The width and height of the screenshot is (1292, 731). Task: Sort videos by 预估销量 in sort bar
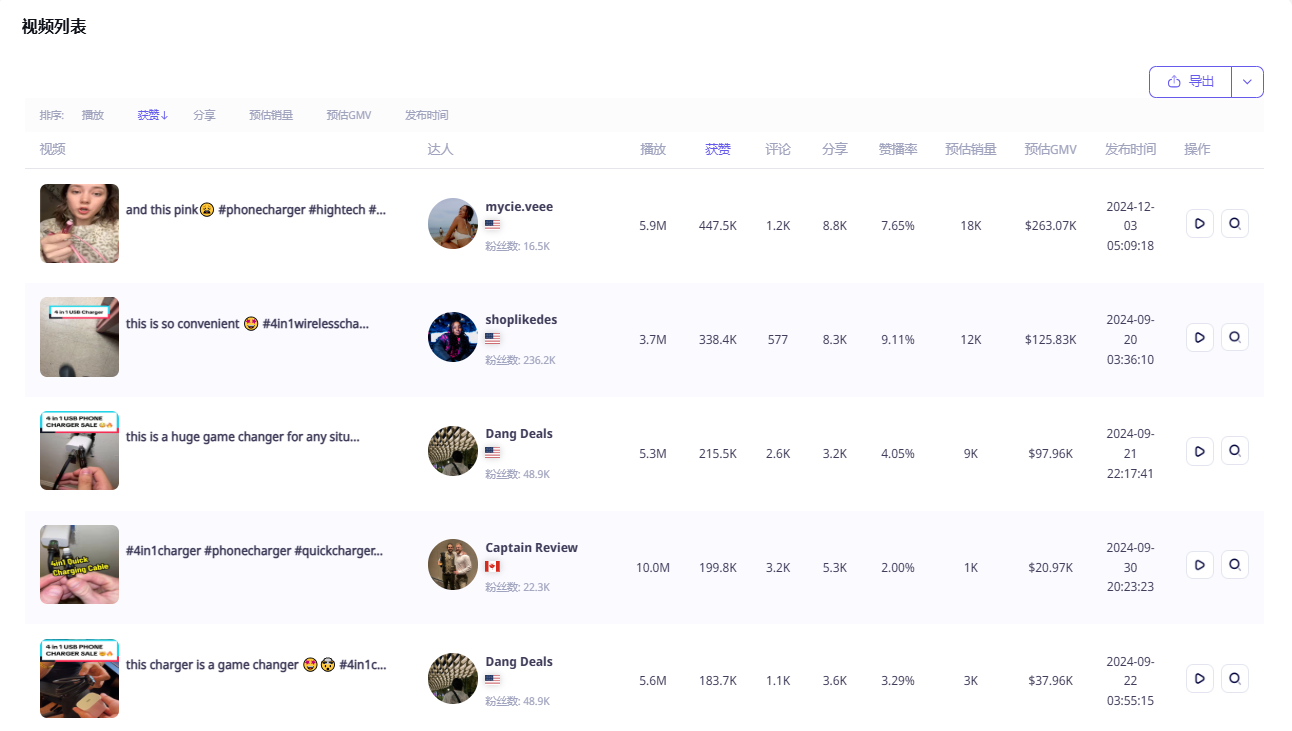click(x=271, y=115)
